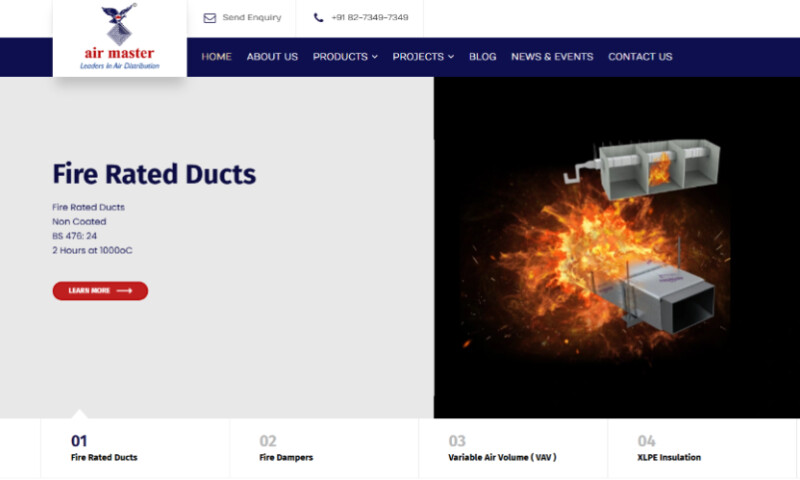The height and width of the screenshot is (480, 800).
Task: Call the +91 82-7349-7349 phone number
Action: 369,18
